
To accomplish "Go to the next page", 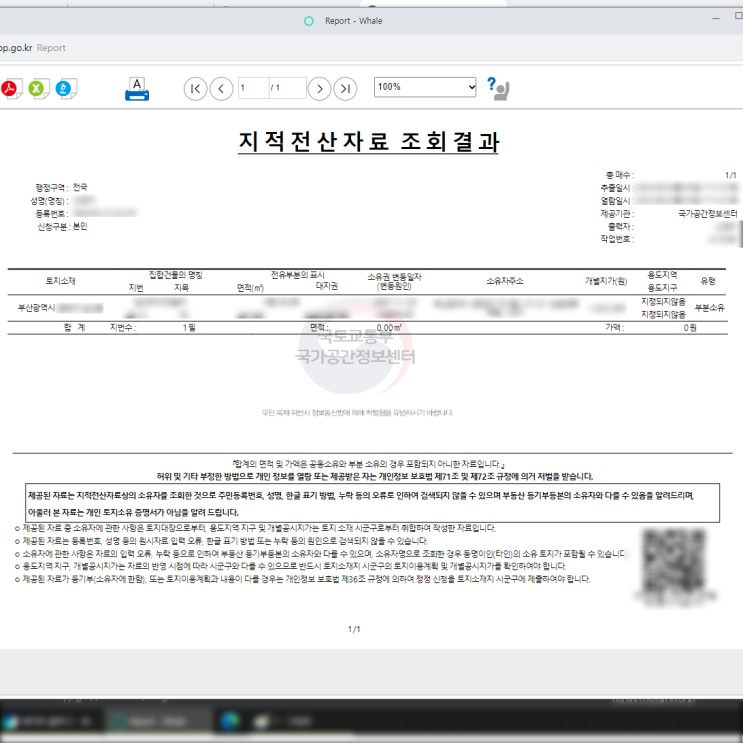I will click(319, 89).
